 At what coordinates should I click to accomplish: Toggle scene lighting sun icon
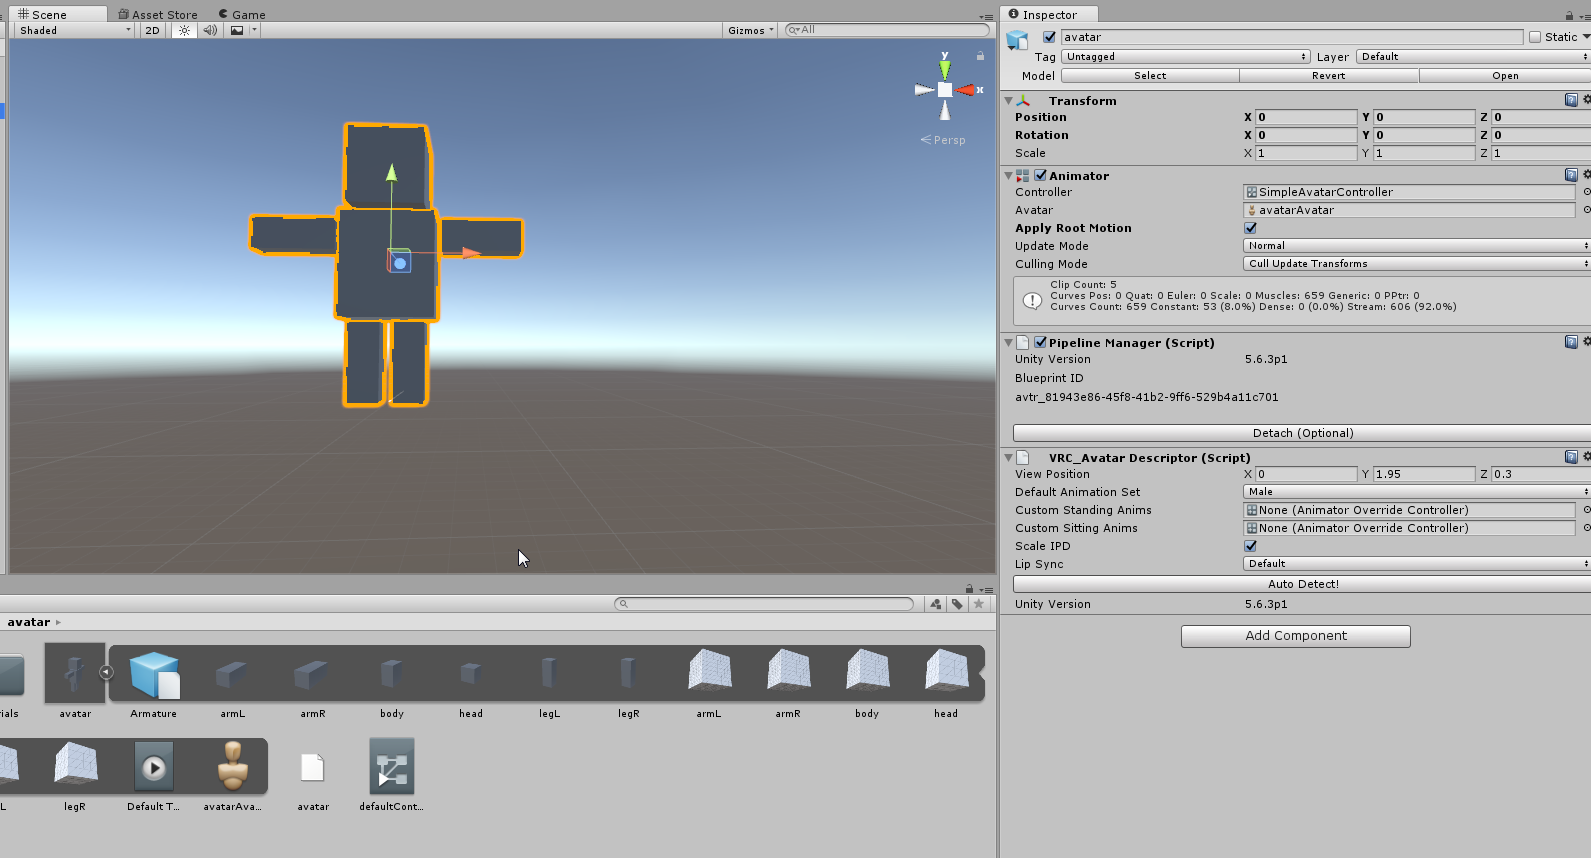pyautogui.click(x=184, y=30)
